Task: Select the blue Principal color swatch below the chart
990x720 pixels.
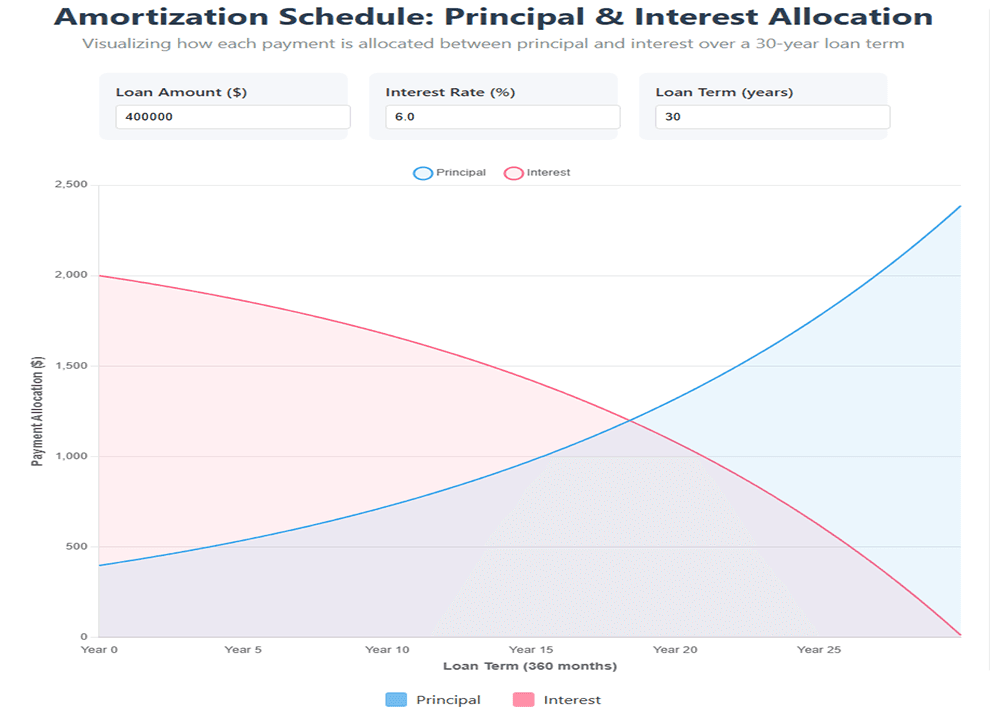Action: point(397,699)
